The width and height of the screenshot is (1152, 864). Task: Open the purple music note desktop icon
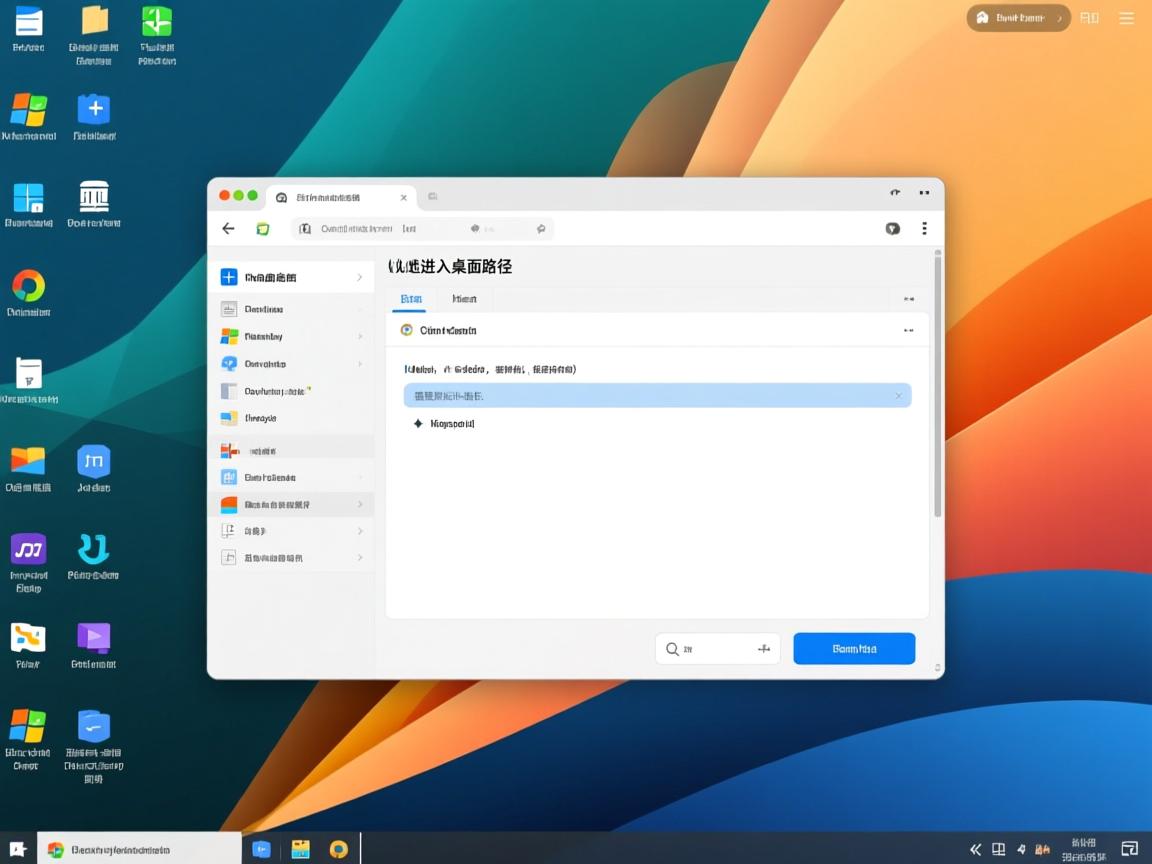[x=28, y=550]
